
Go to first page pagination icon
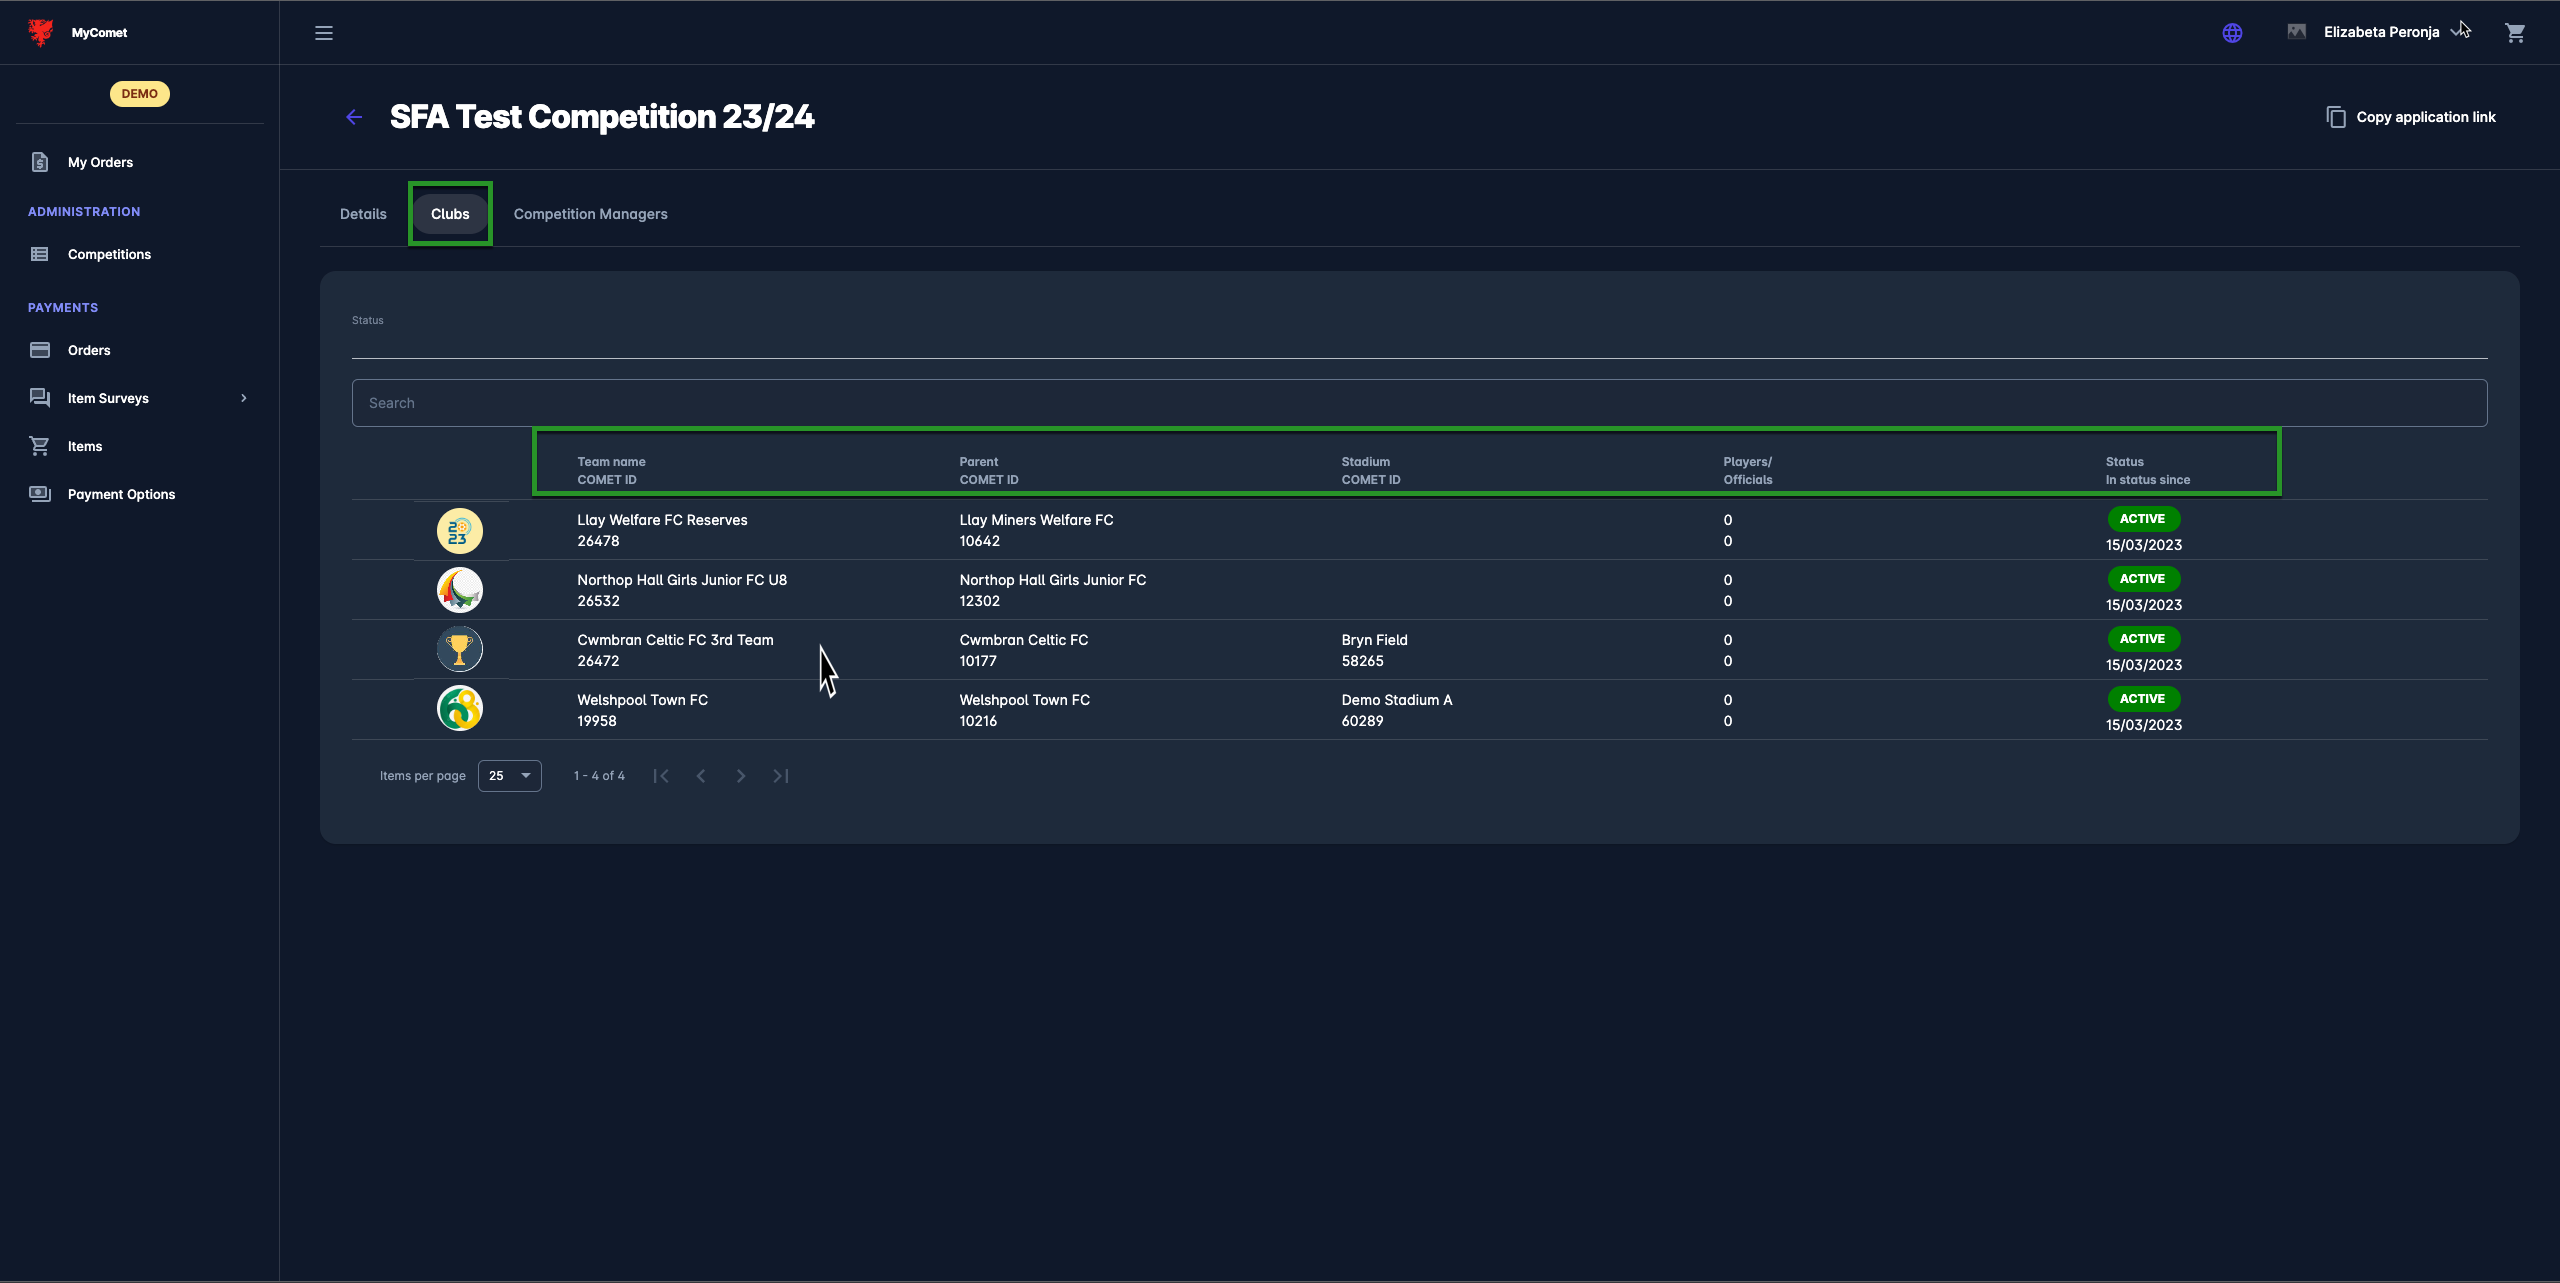pyautogui.click(x=661, y=776)
